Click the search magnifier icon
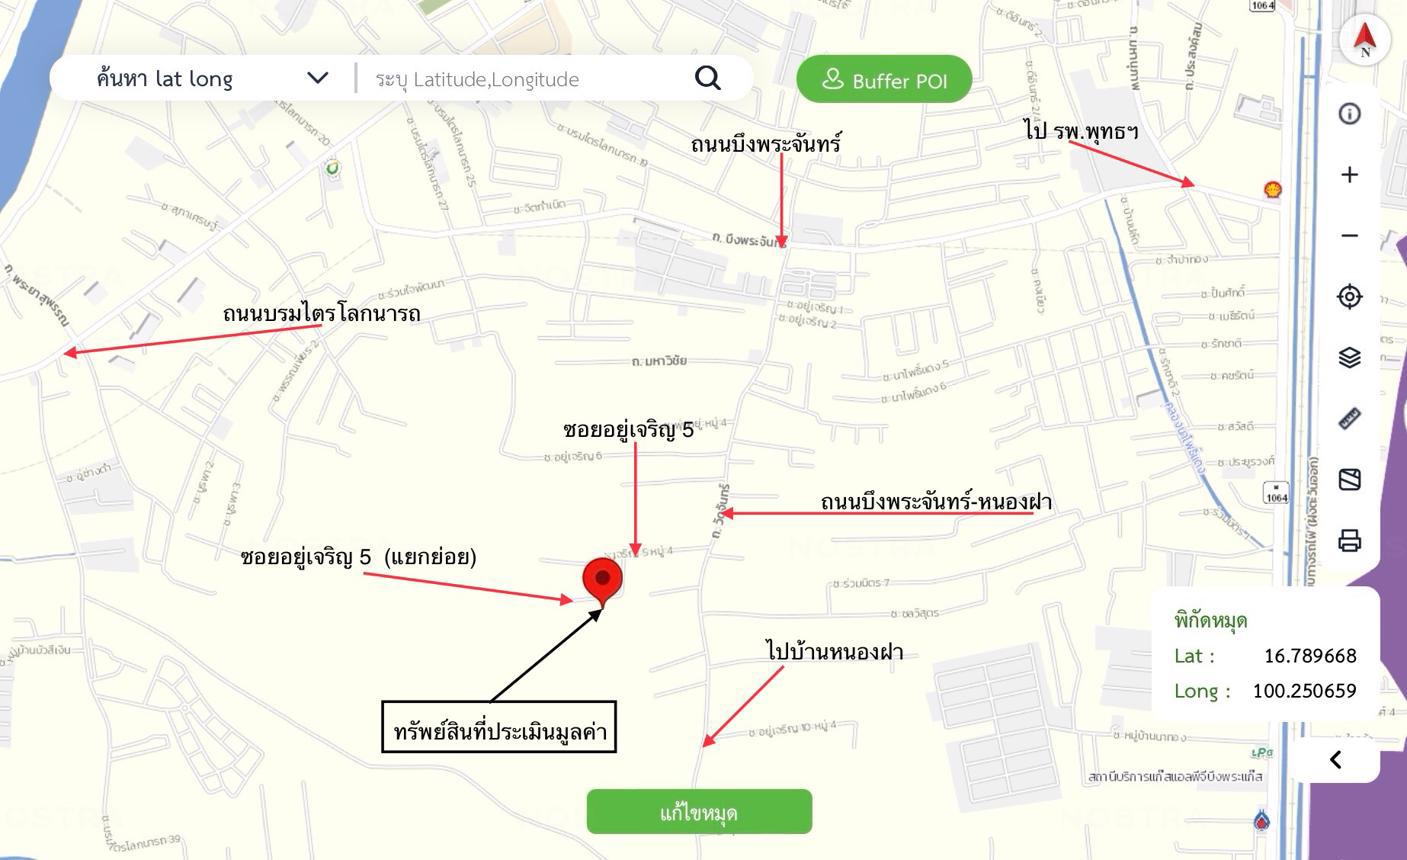Screen dimensions: 1407x860 tap(707, 78)
